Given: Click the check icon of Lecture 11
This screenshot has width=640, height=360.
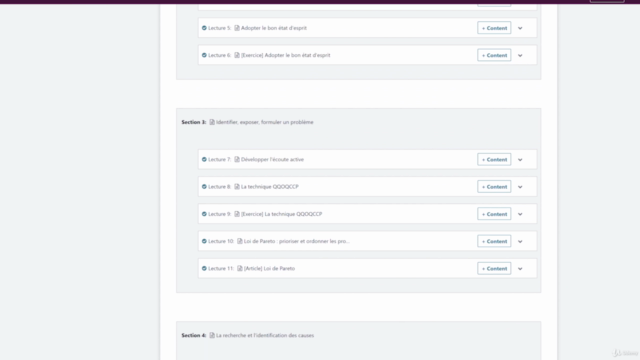Looking at the screenshot, I should point(204,269).
